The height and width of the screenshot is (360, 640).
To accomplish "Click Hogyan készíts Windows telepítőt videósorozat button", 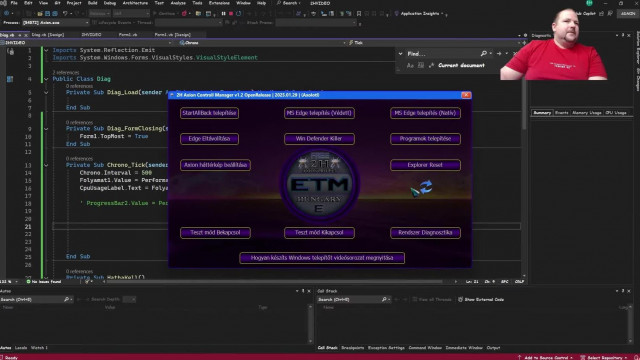I will [322, 258].
